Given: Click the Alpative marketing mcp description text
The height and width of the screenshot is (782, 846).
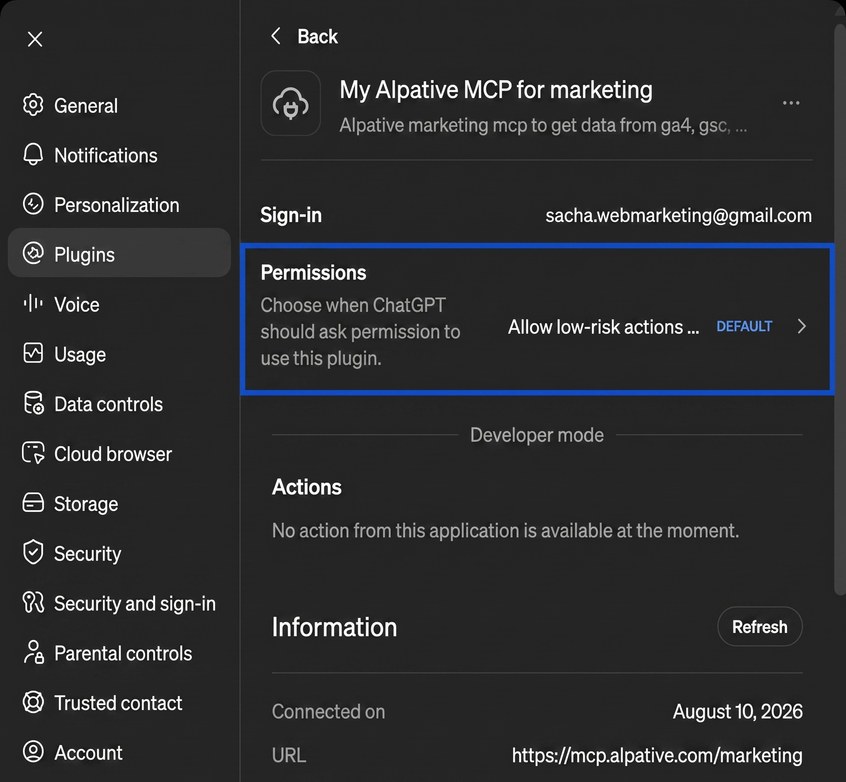Looking at the screenshot, I should point(543,125).
